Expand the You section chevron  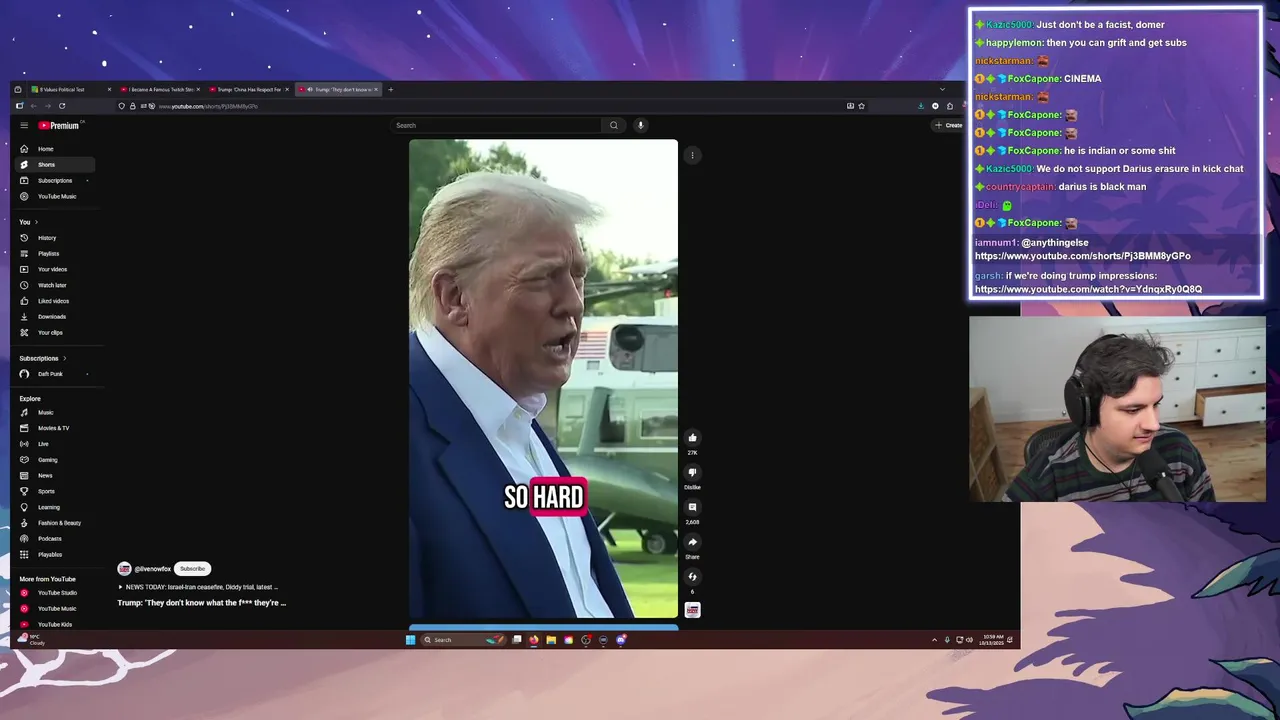pos(36,222)
